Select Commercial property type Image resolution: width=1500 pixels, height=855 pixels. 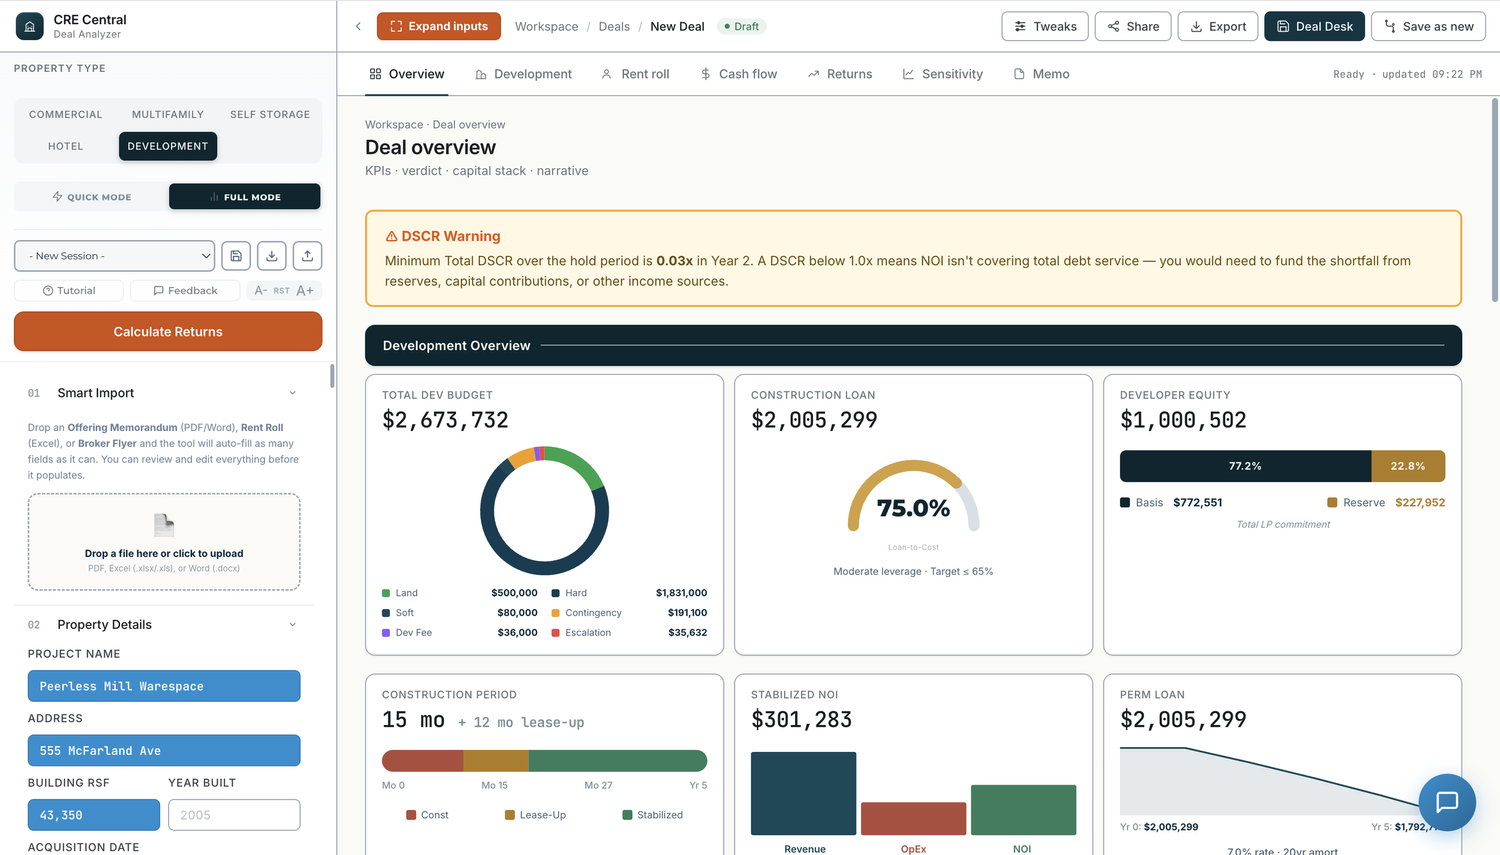(66, 114)
